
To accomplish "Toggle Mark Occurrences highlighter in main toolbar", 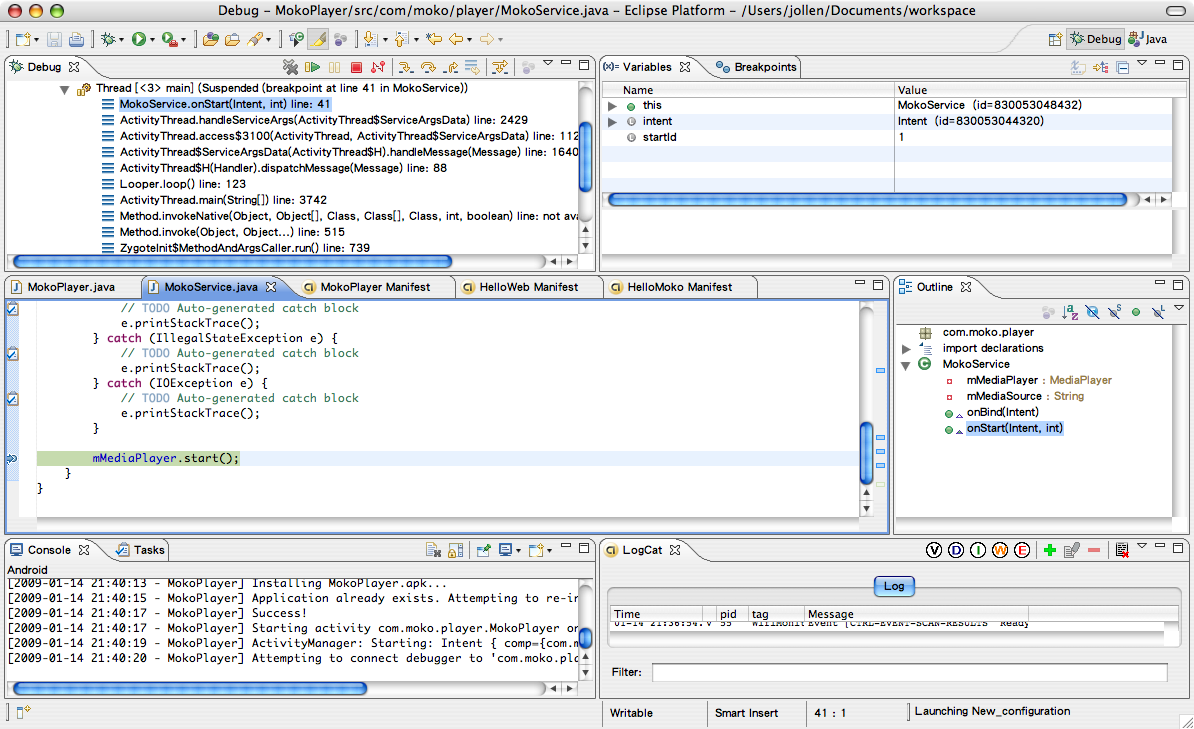I will (x=318, y=39).
